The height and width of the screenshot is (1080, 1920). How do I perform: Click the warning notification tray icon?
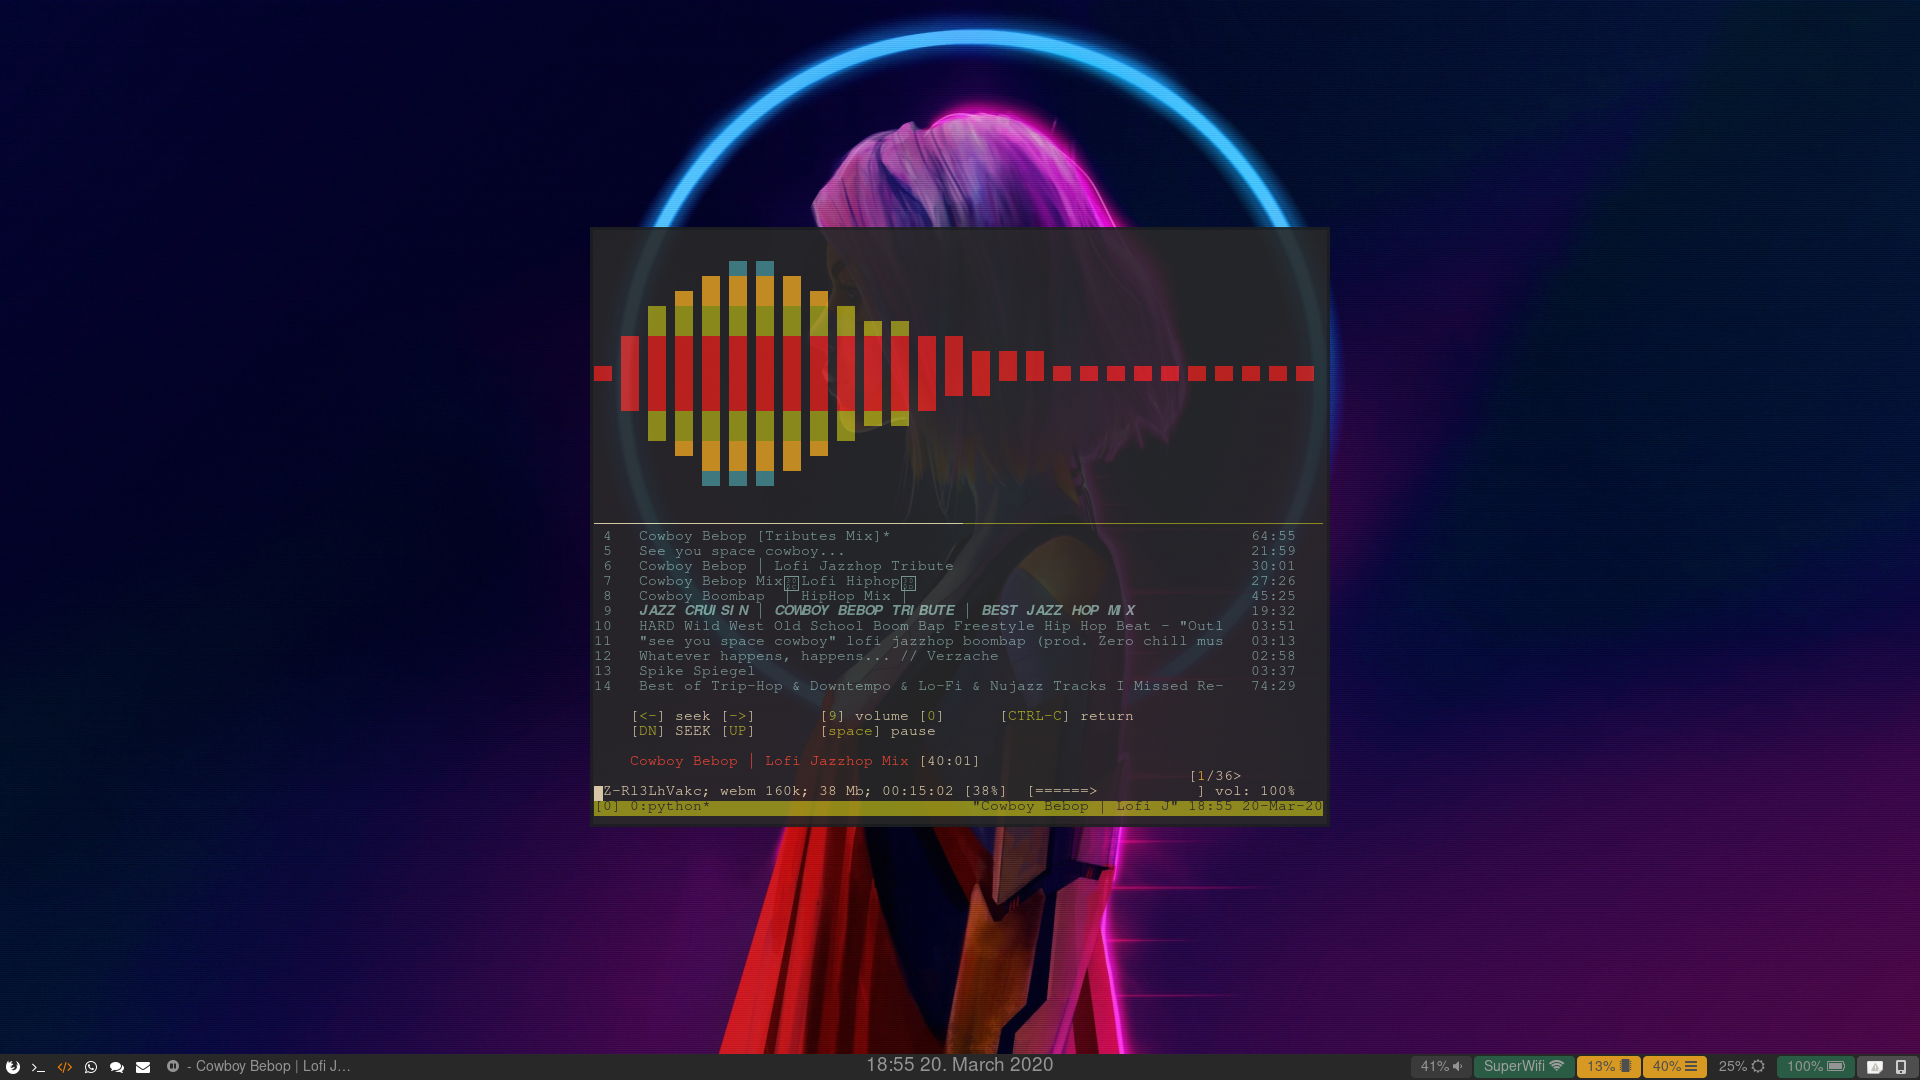(1875, 1067)
